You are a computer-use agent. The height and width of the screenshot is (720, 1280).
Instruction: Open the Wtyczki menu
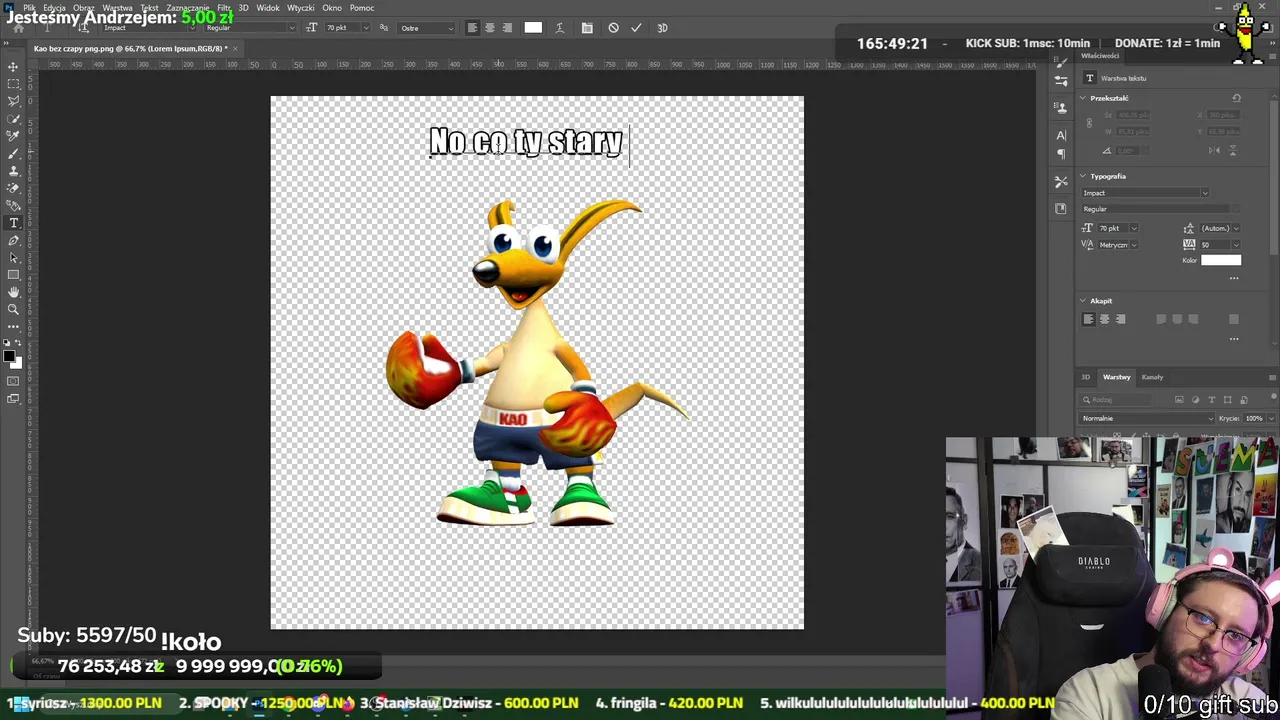300,8
